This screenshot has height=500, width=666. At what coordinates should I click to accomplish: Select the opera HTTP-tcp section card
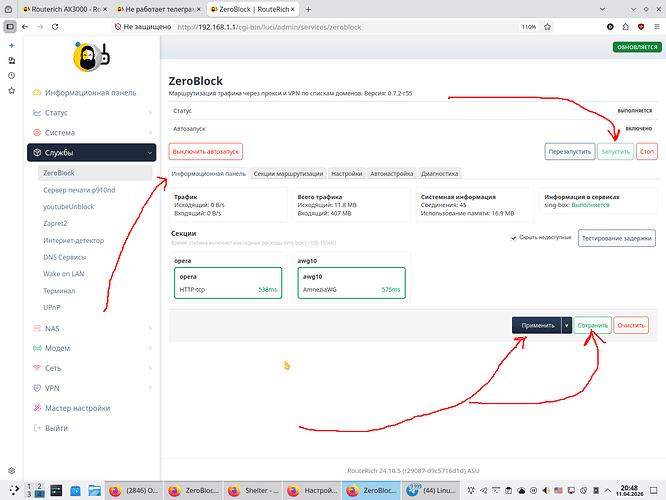click(x=228, y=283)
